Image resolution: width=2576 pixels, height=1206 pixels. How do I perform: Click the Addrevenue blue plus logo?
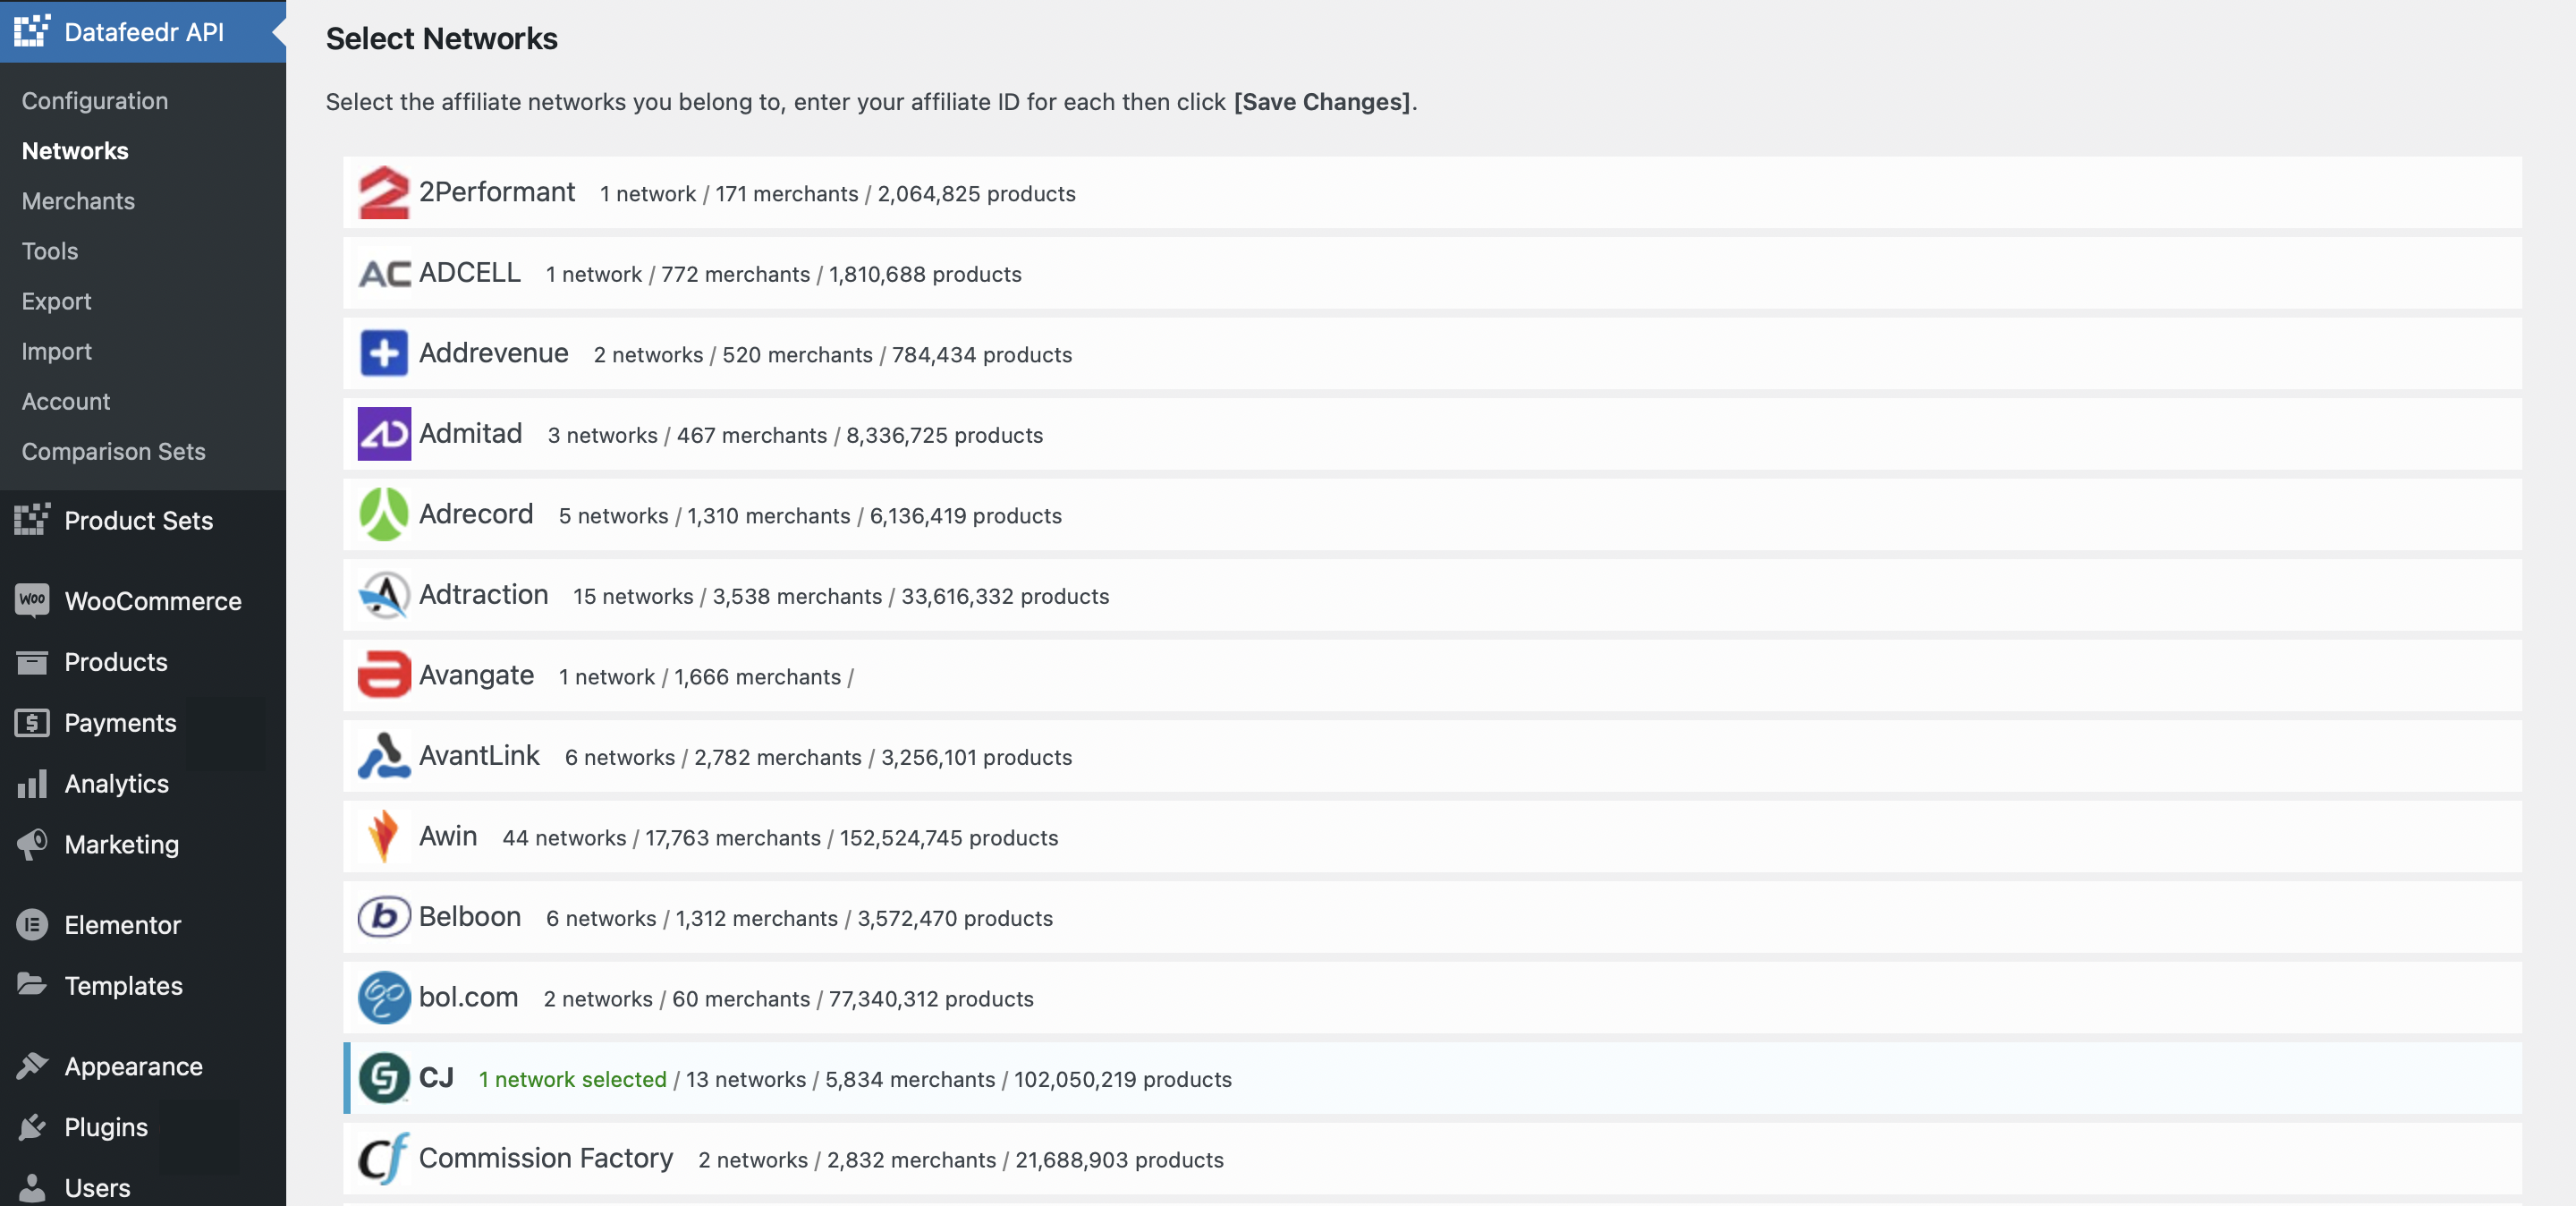coord(384,353)
